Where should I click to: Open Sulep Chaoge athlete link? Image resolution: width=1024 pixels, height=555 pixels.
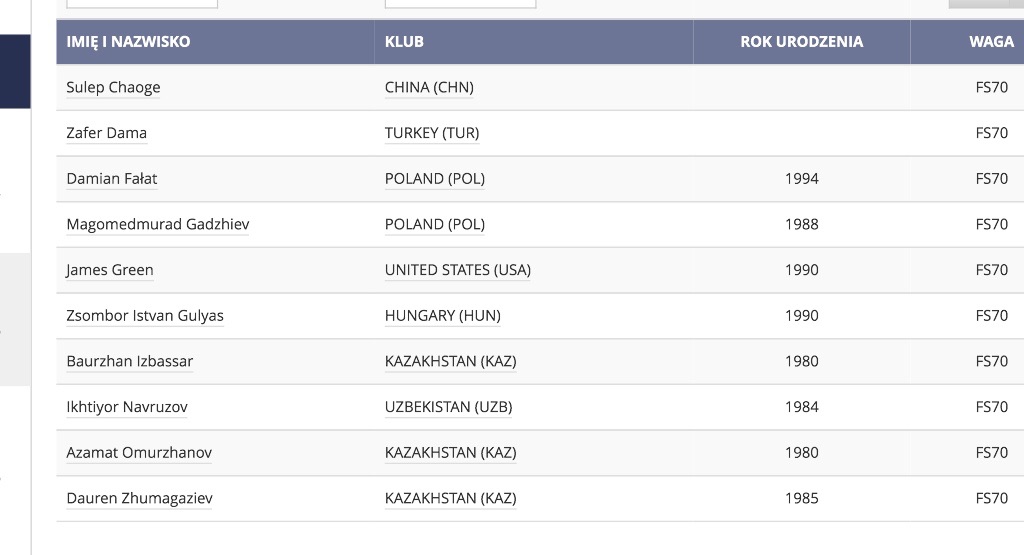[x=113, y=87]
